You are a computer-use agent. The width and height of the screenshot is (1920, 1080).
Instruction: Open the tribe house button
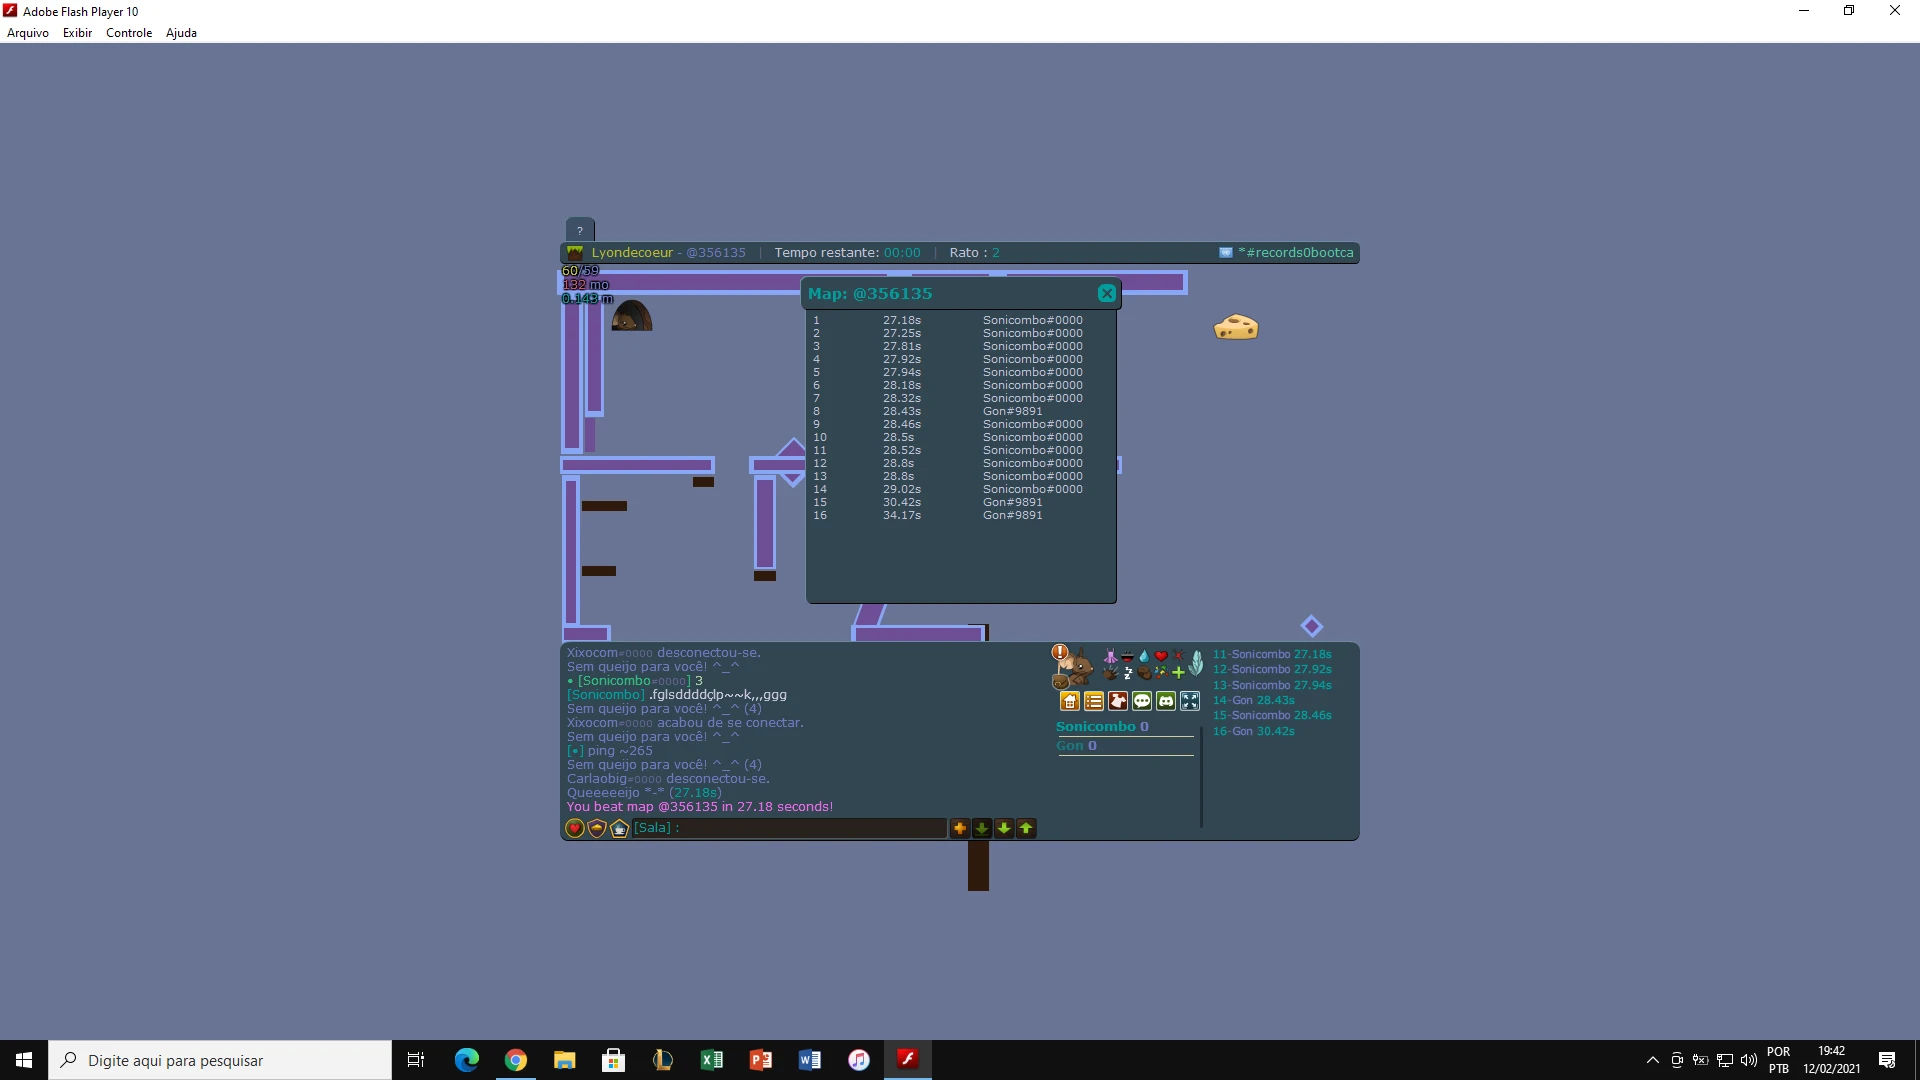coord(1070,701)
